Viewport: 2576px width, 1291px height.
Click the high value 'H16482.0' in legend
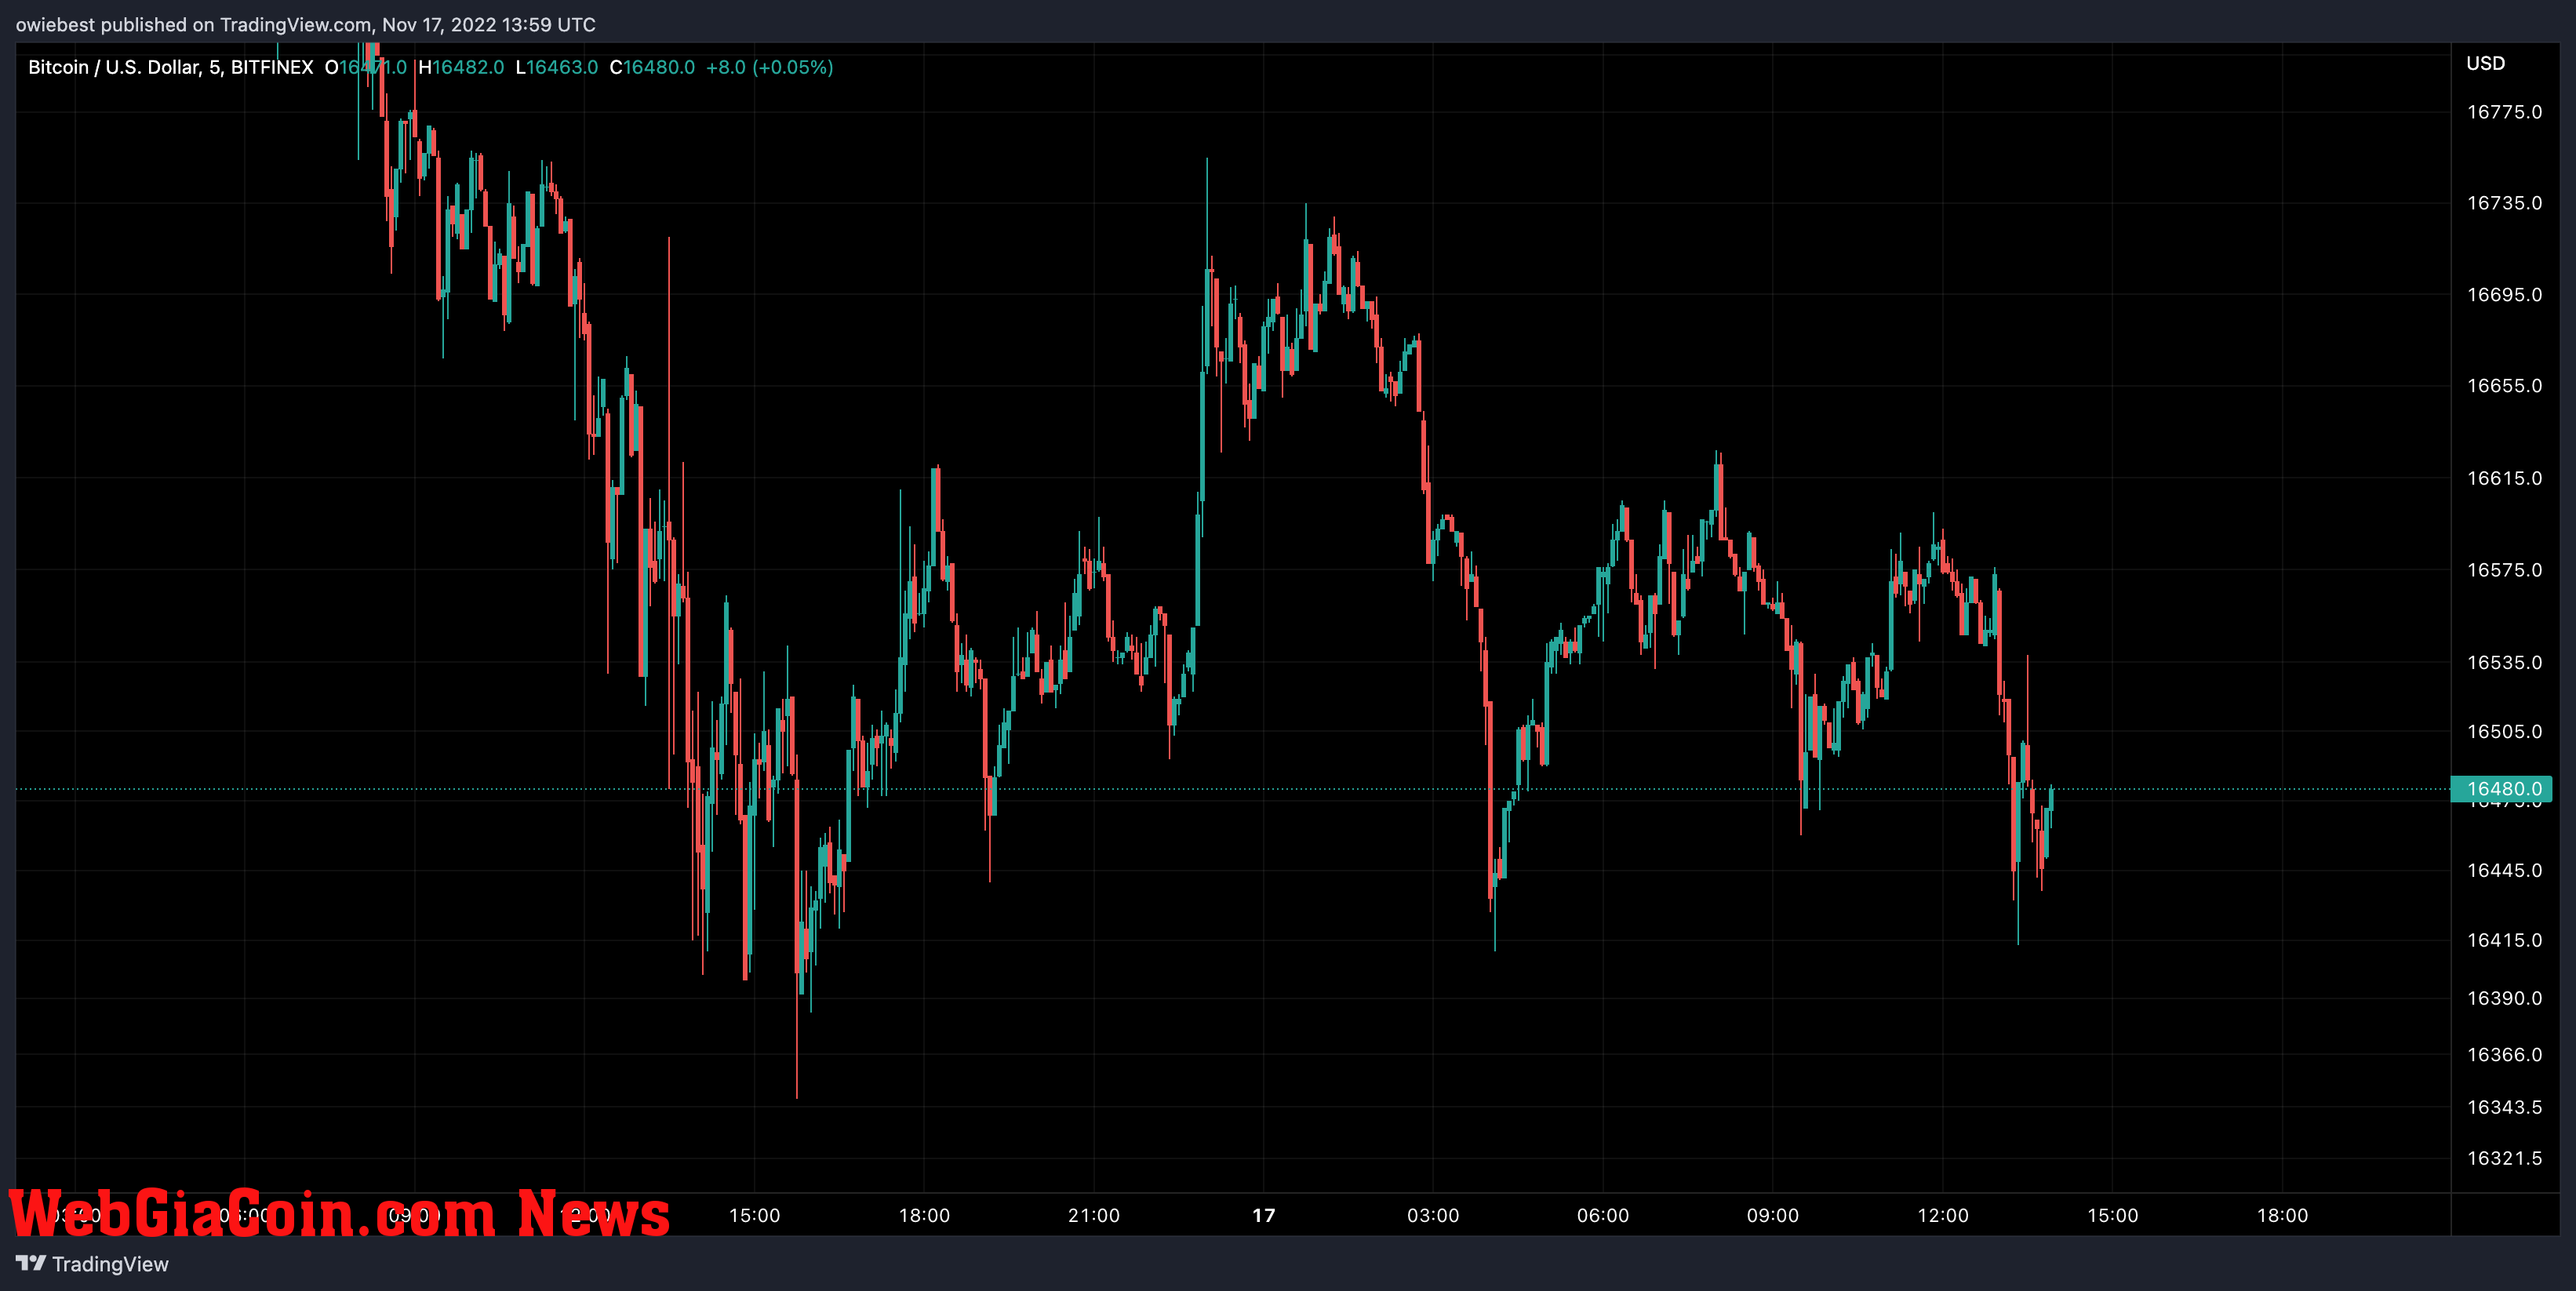point(461,67)
